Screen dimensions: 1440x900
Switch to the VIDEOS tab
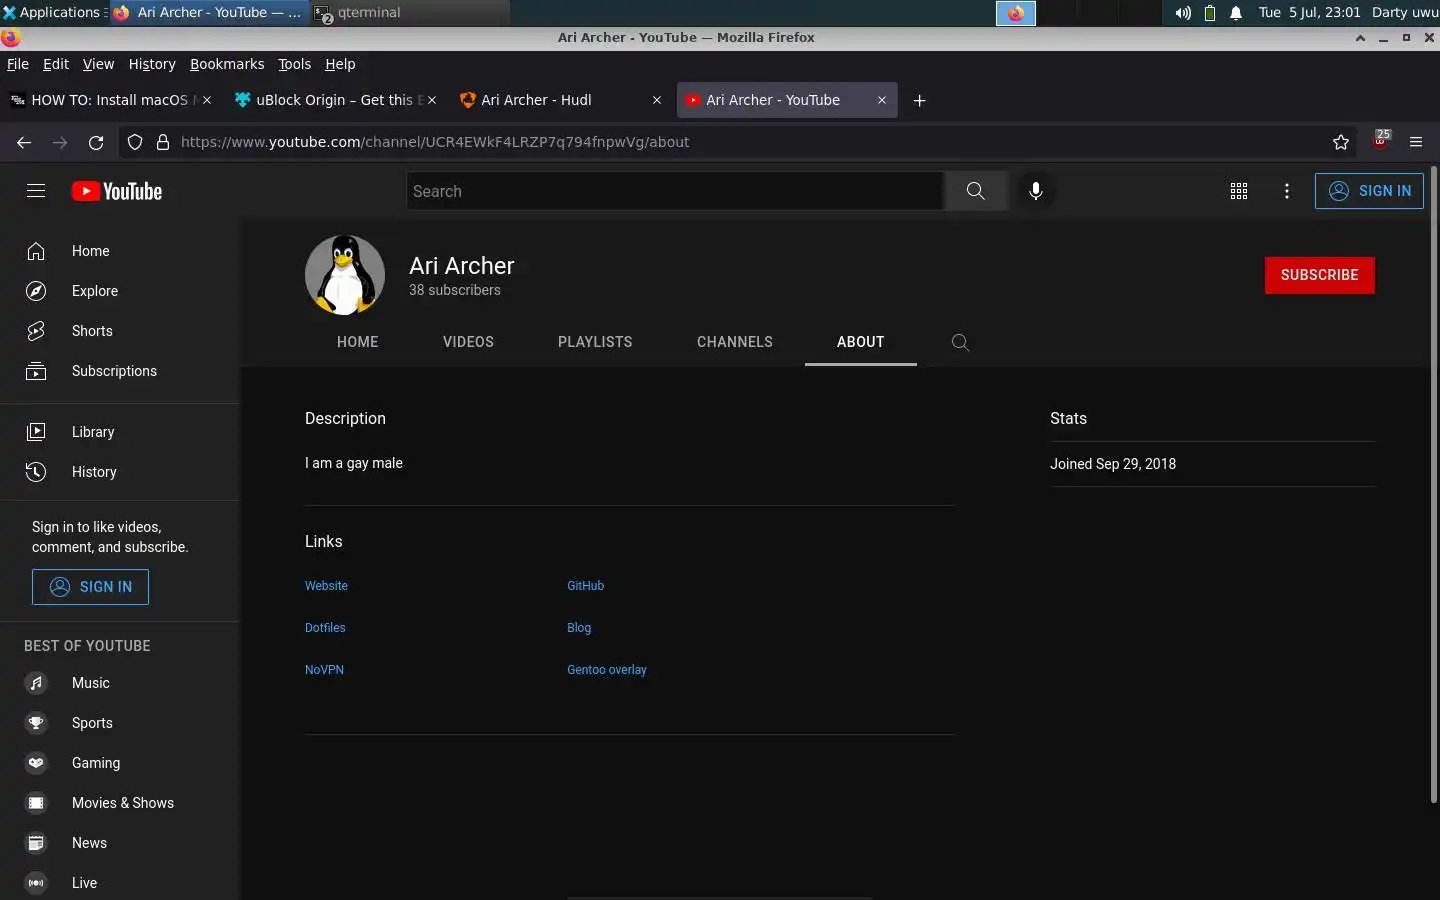point(468,342)
